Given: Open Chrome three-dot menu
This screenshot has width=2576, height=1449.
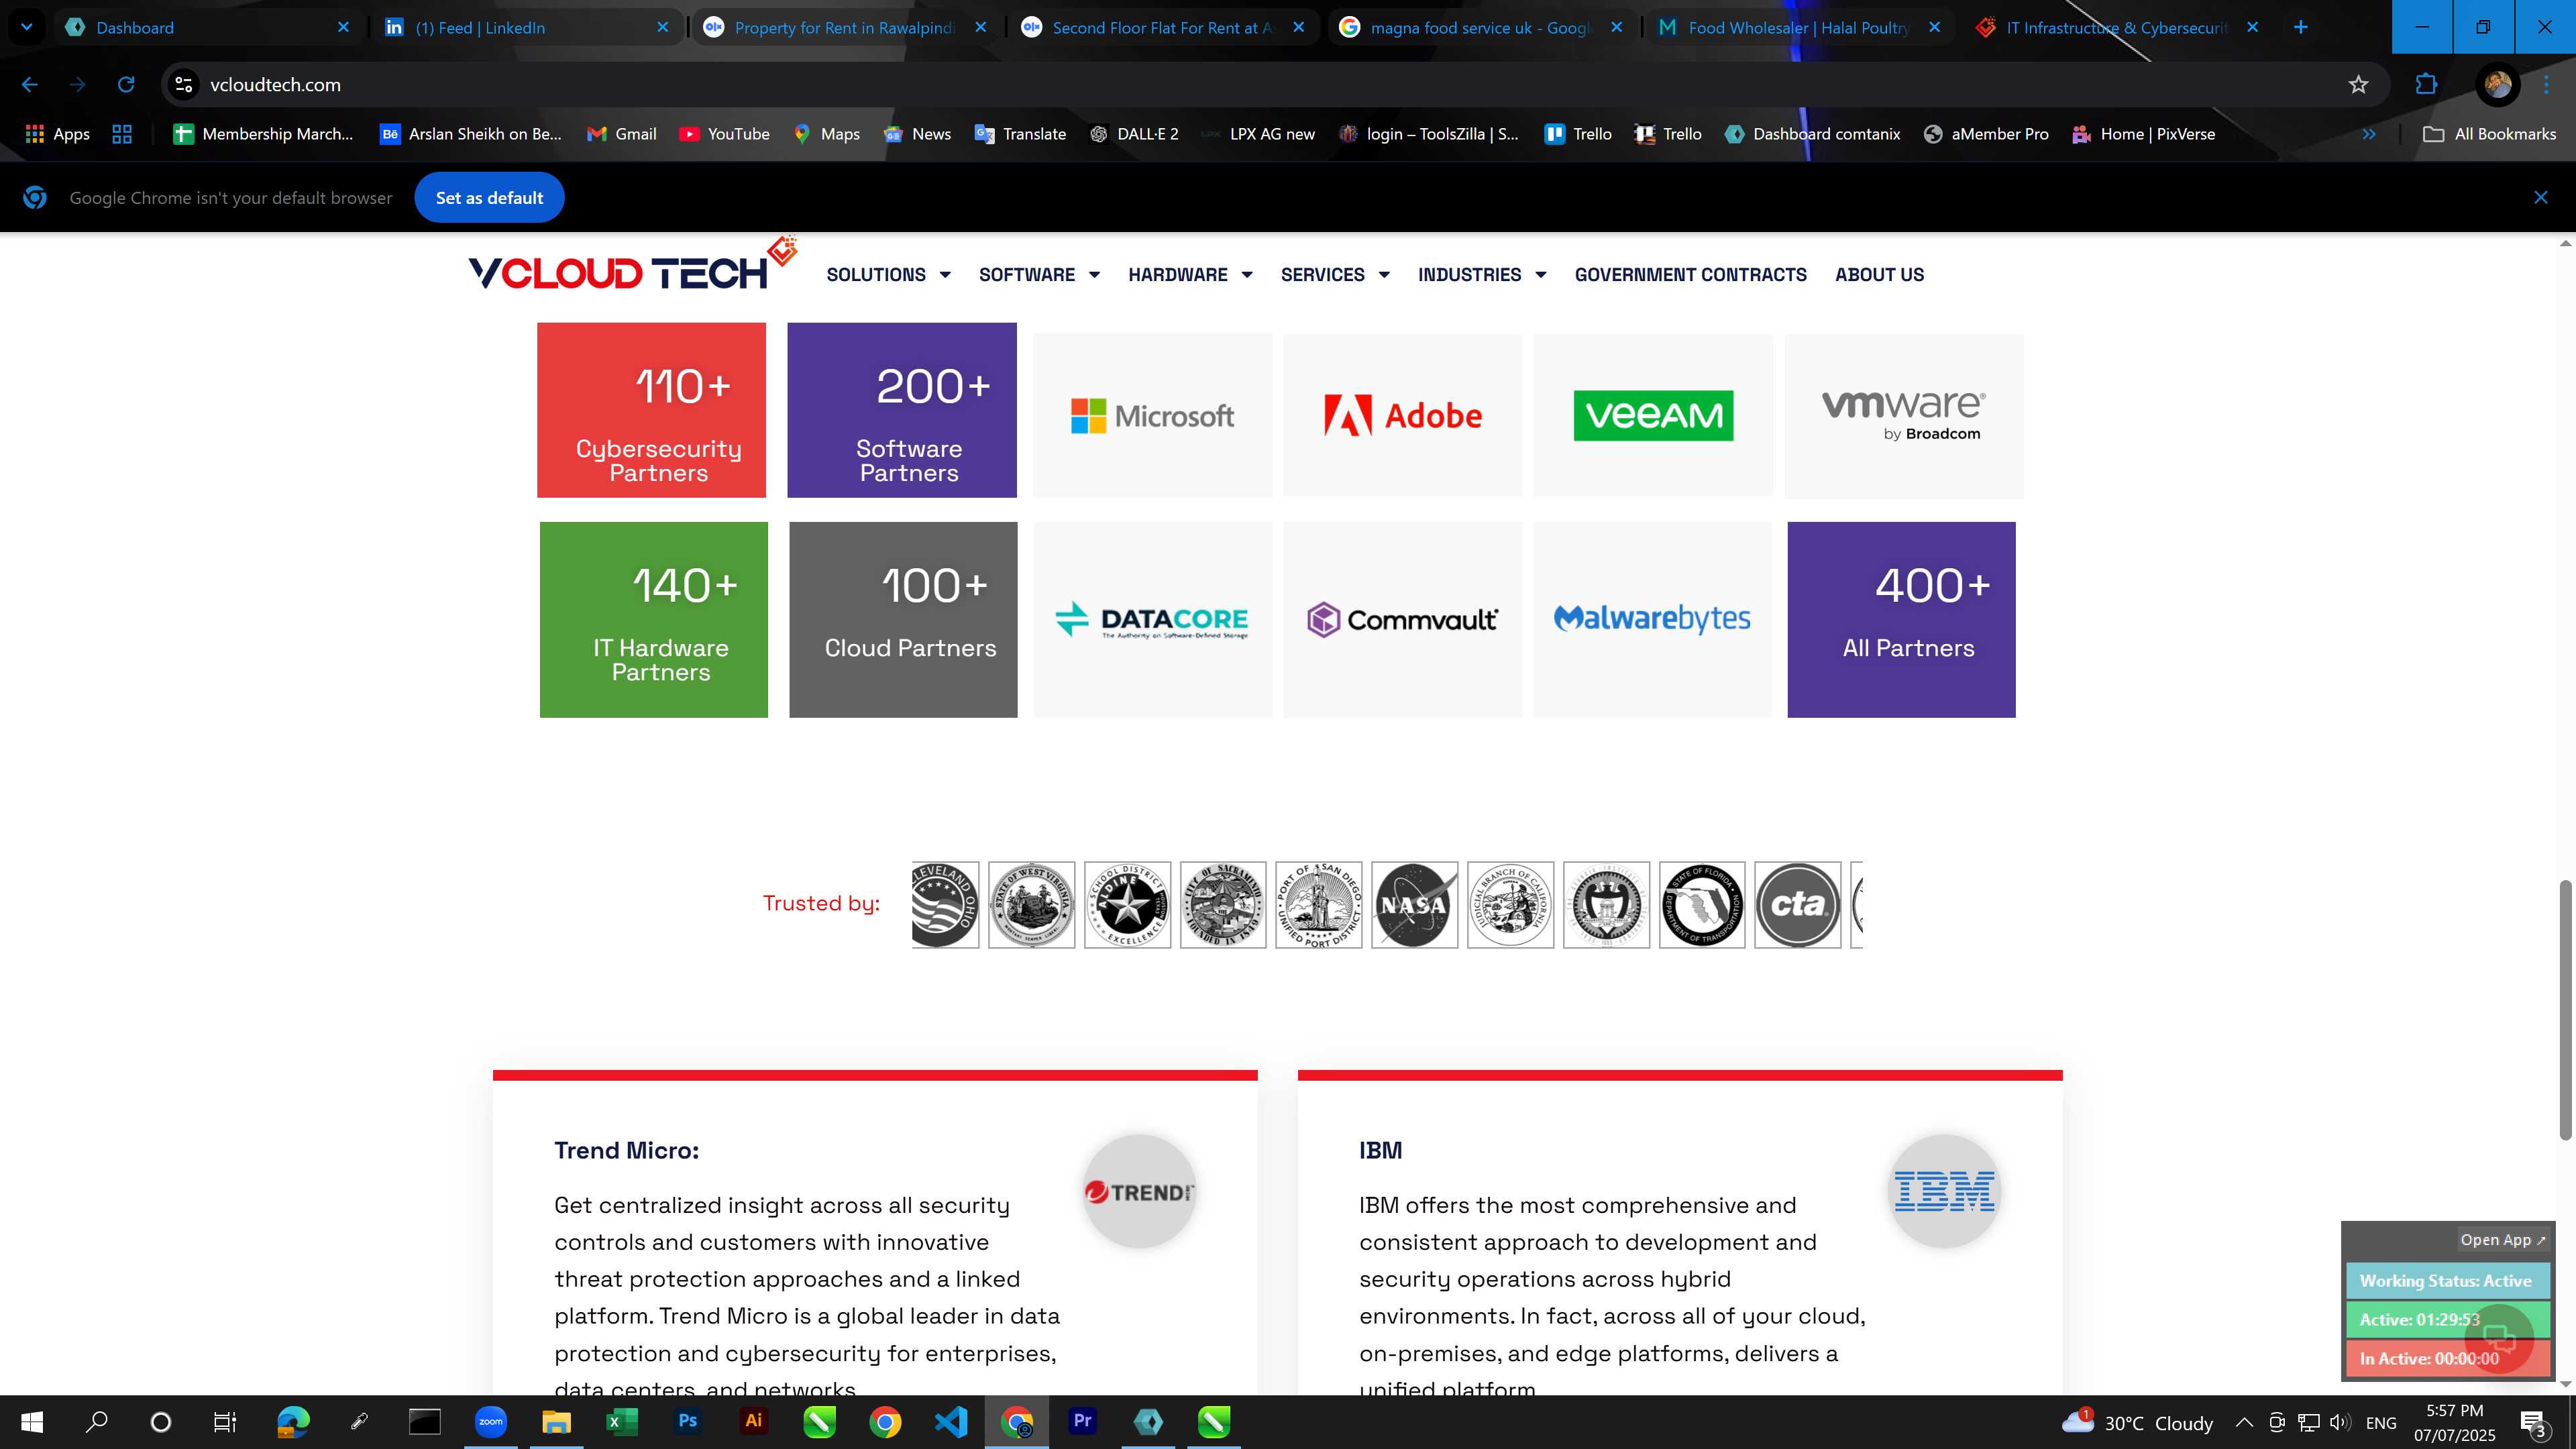Looking at the screenshot, I should [2546, 85].
